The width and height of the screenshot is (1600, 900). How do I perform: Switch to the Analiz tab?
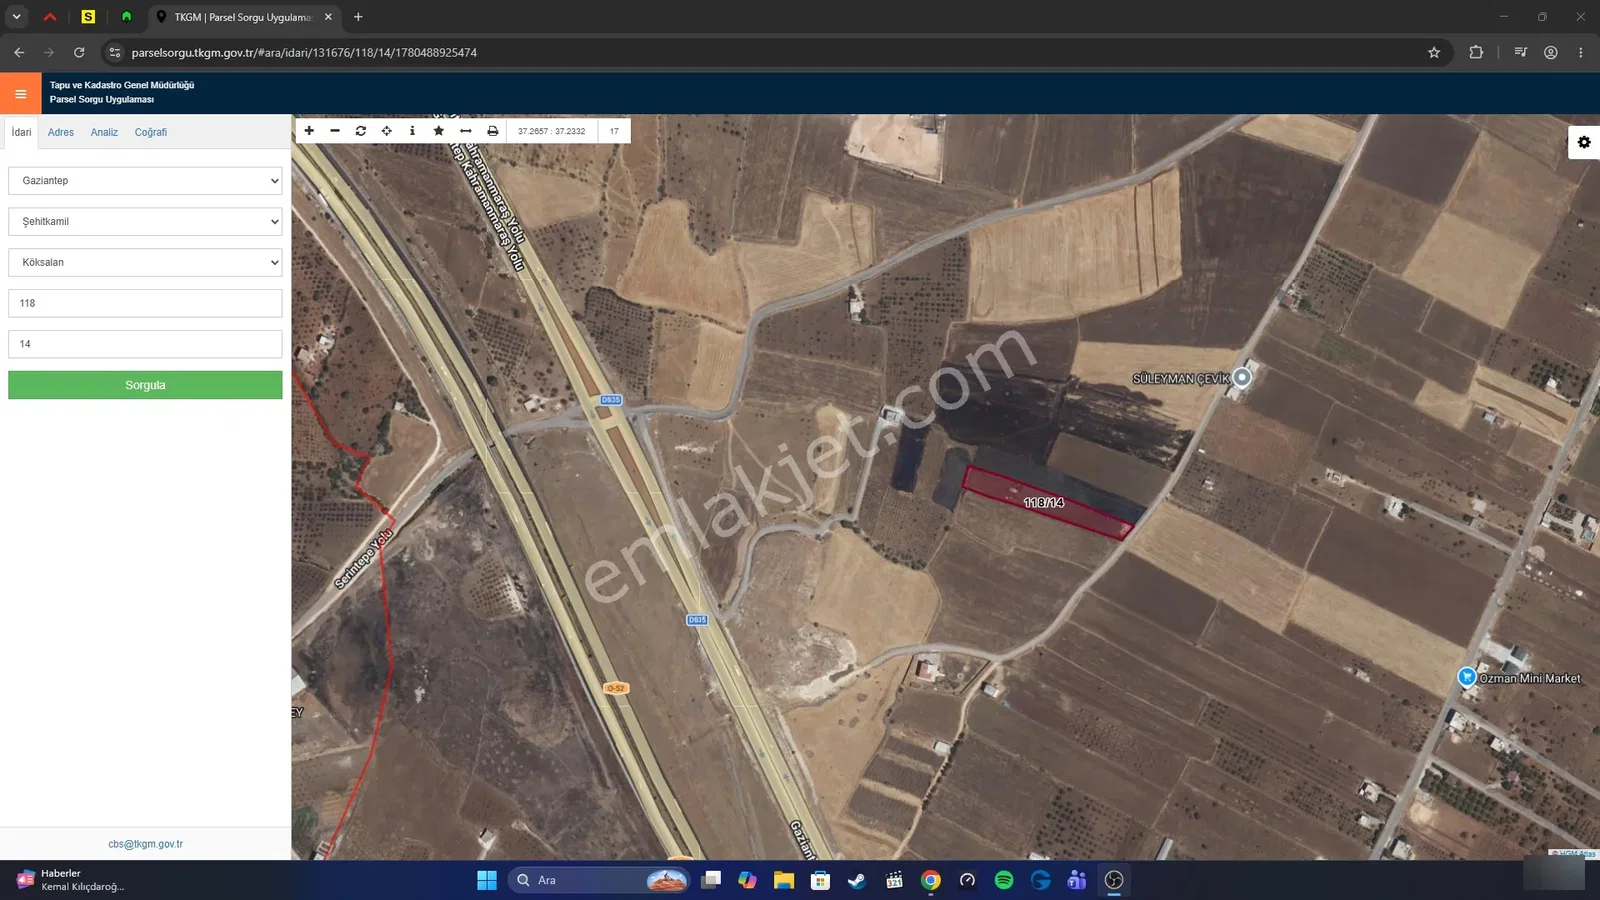point(104,132)
